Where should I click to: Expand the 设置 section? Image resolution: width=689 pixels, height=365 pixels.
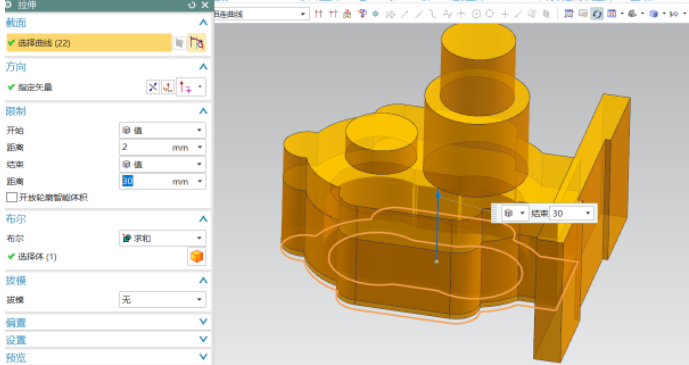(x=105, y=340)
